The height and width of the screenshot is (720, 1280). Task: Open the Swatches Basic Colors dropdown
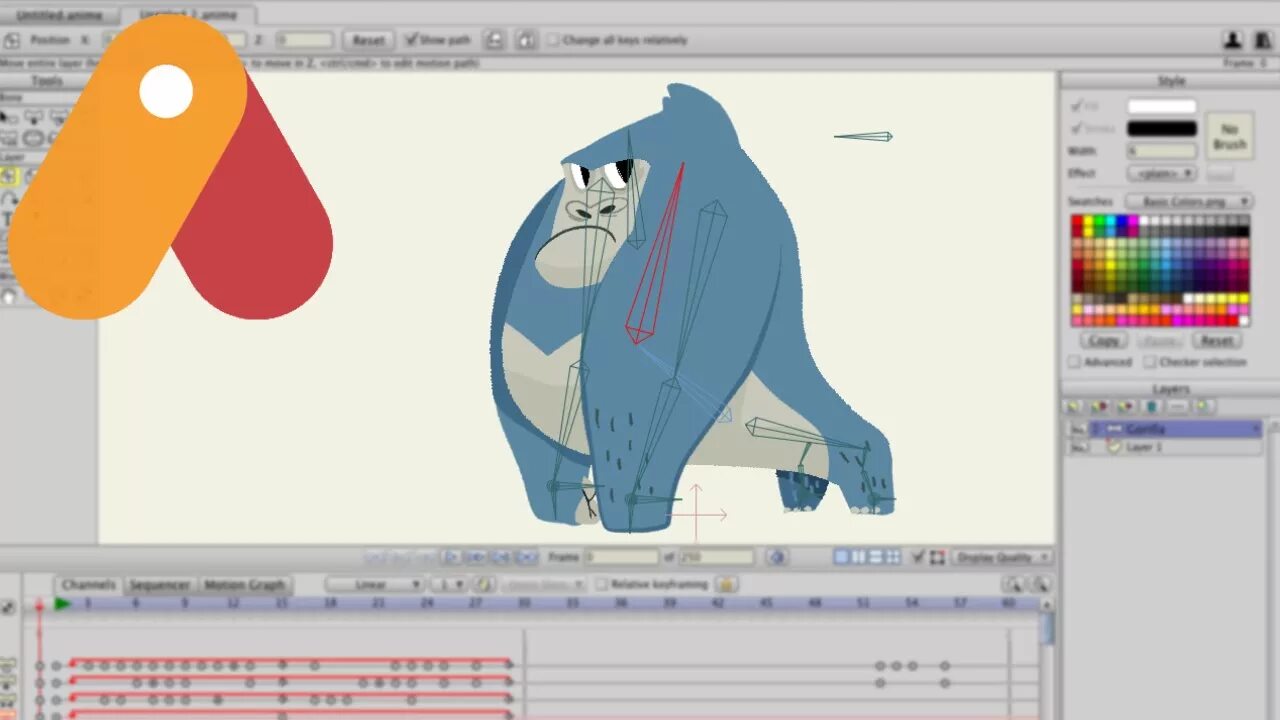coord(1189,201)
